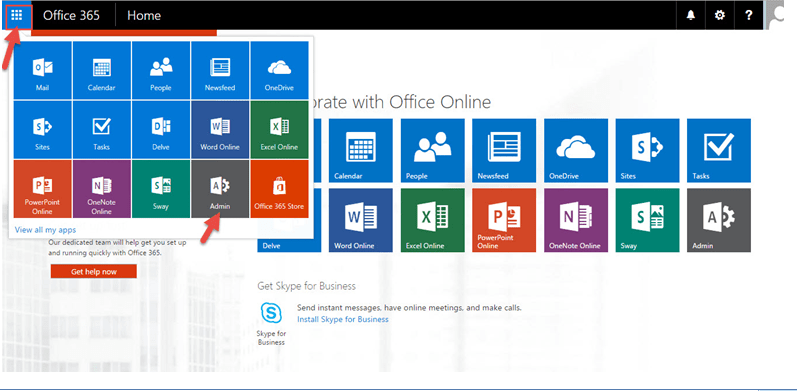The width and height of the screenshot is (797, 391).
Task: Open the app launcher waffle icon
Action: (17, 15)
